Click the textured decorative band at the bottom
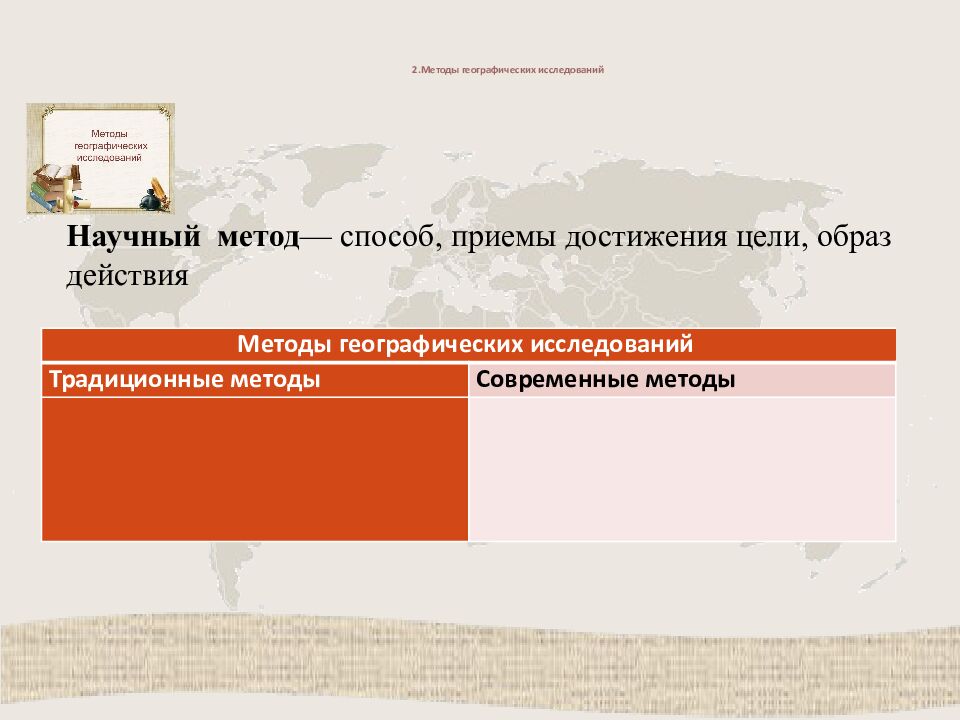Screen dimensions: 960x720 (480, 670)
